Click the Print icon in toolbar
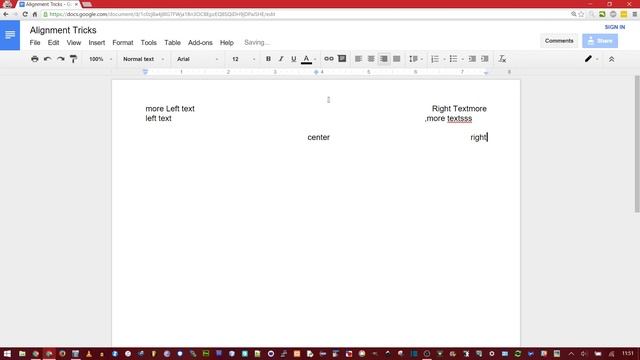The height and width of the screenshot is (360, 640). (35, 59)
